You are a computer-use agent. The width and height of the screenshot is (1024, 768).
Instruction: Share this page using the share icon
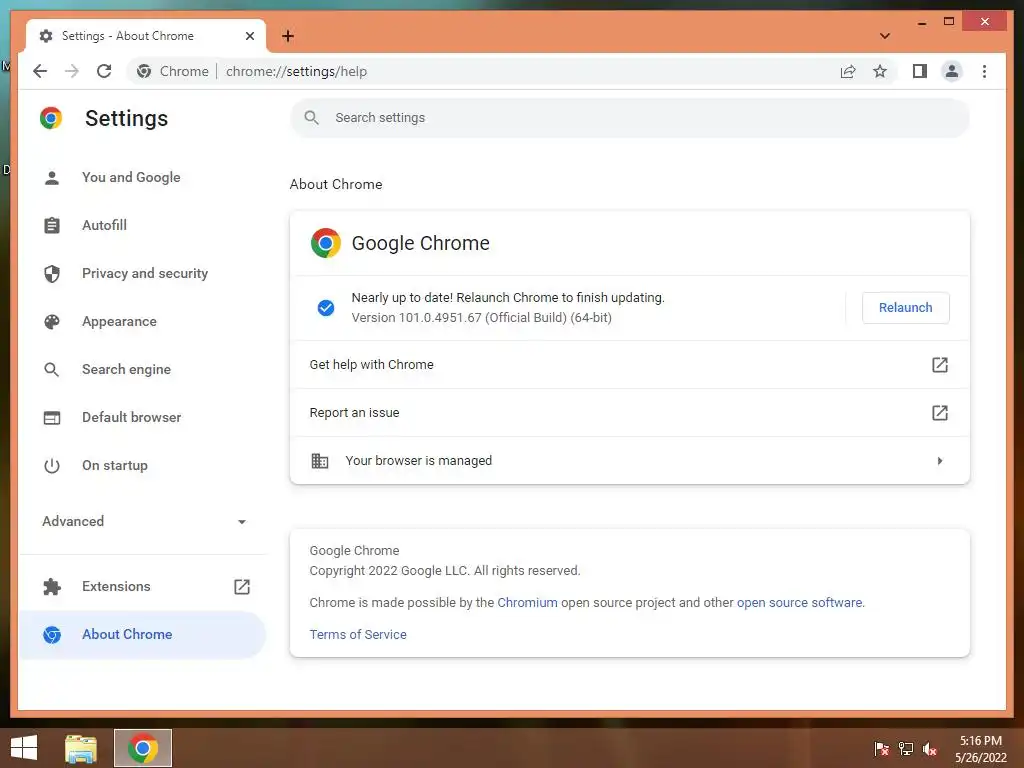pyautogui.click(x=848, y=71)
